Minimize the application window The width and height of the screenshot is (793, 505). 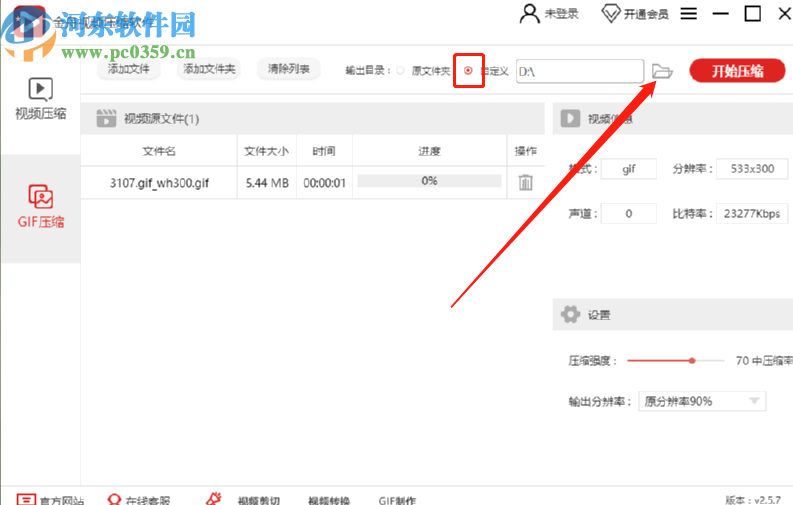(720, 14)
